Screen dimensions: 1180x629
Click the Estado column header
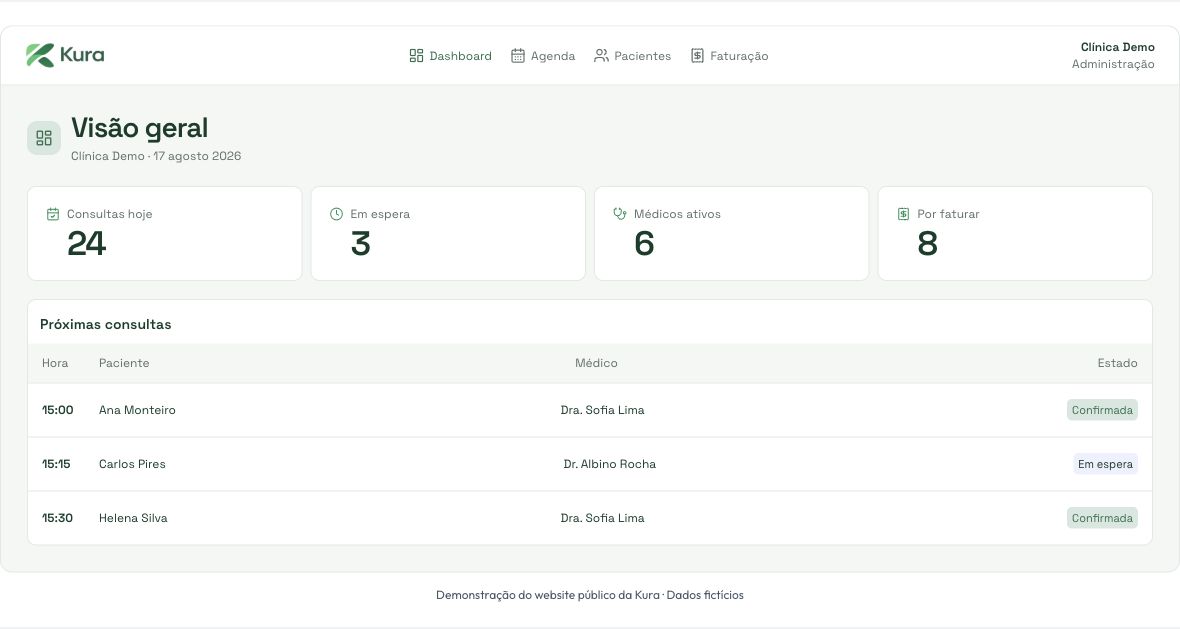tap(1118, 363)
